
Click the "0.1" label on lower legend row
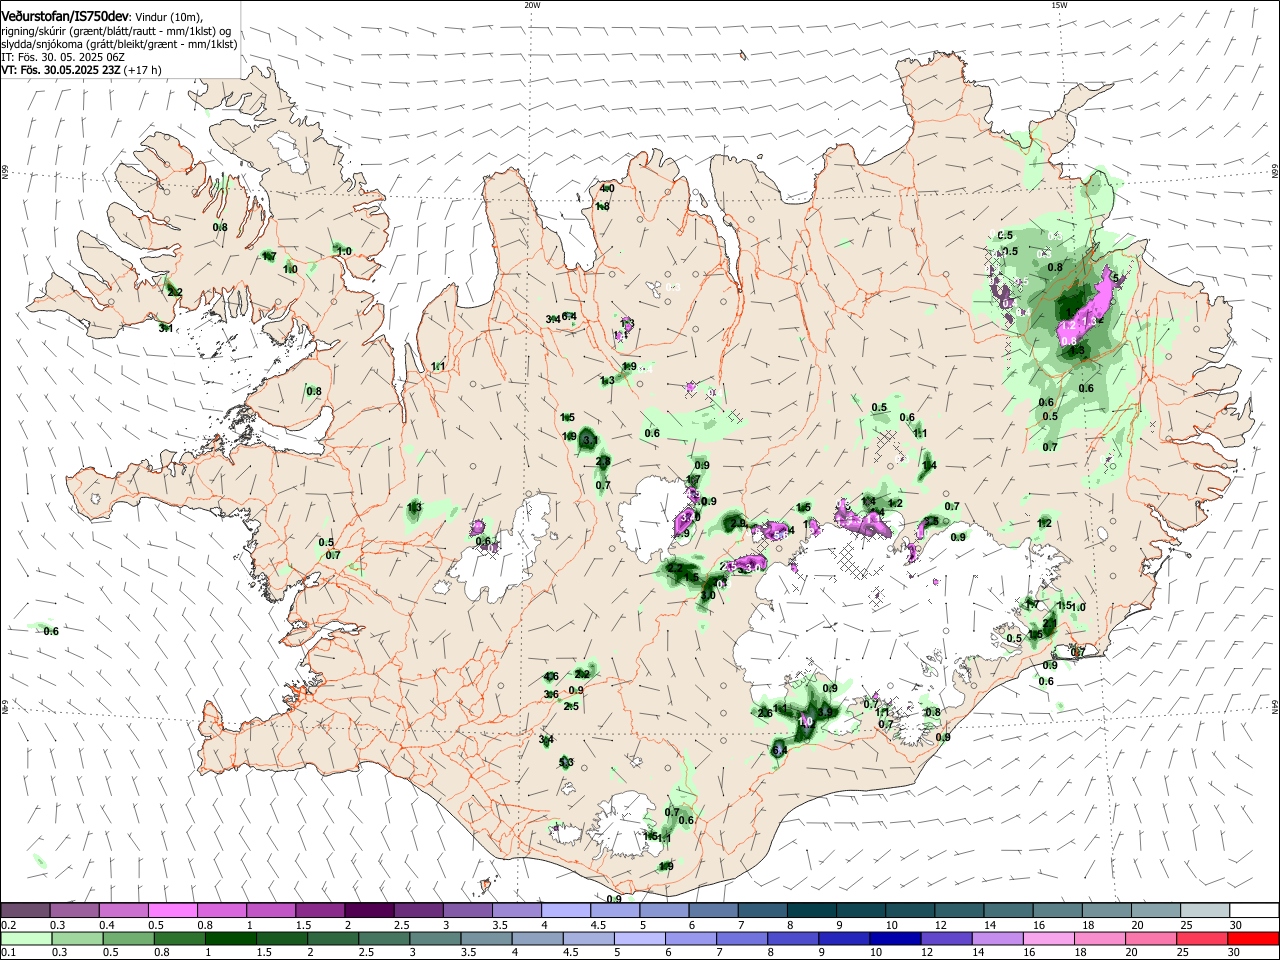[8, 952]
